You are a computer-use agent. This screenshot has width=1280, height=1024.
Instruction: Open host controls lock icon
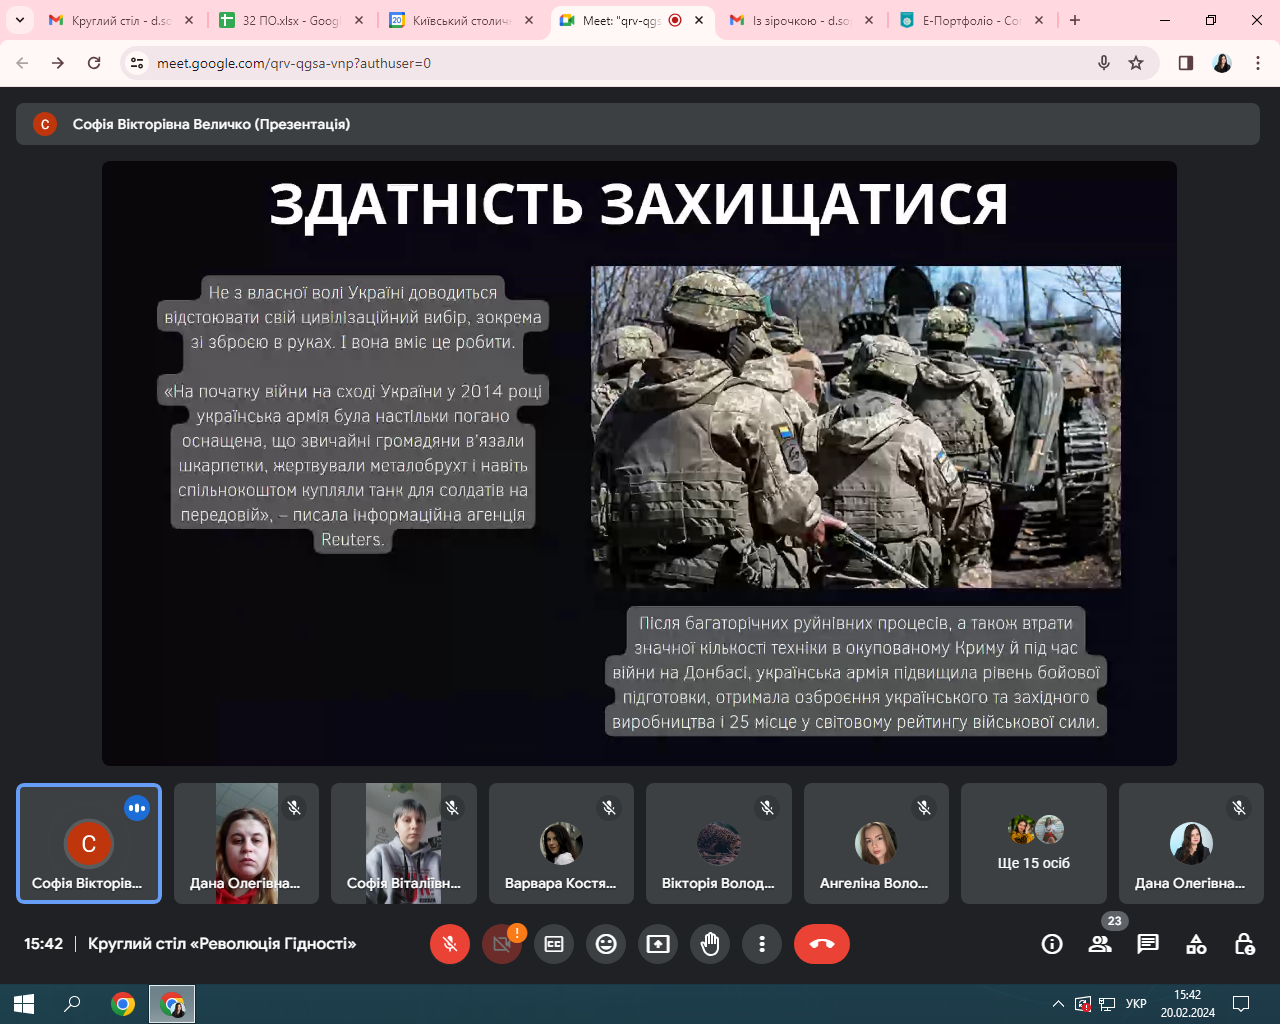tap(1244, 944)
